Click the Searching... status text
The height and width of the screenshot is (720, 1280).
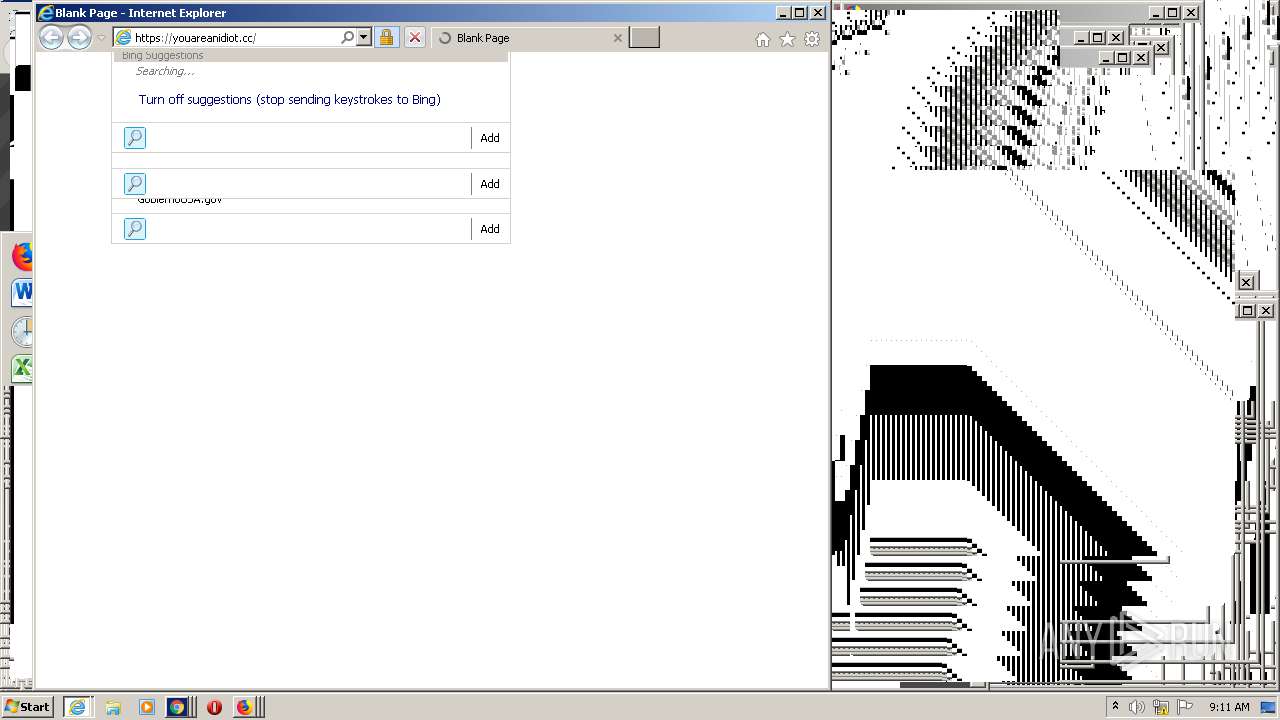(165, 71)
